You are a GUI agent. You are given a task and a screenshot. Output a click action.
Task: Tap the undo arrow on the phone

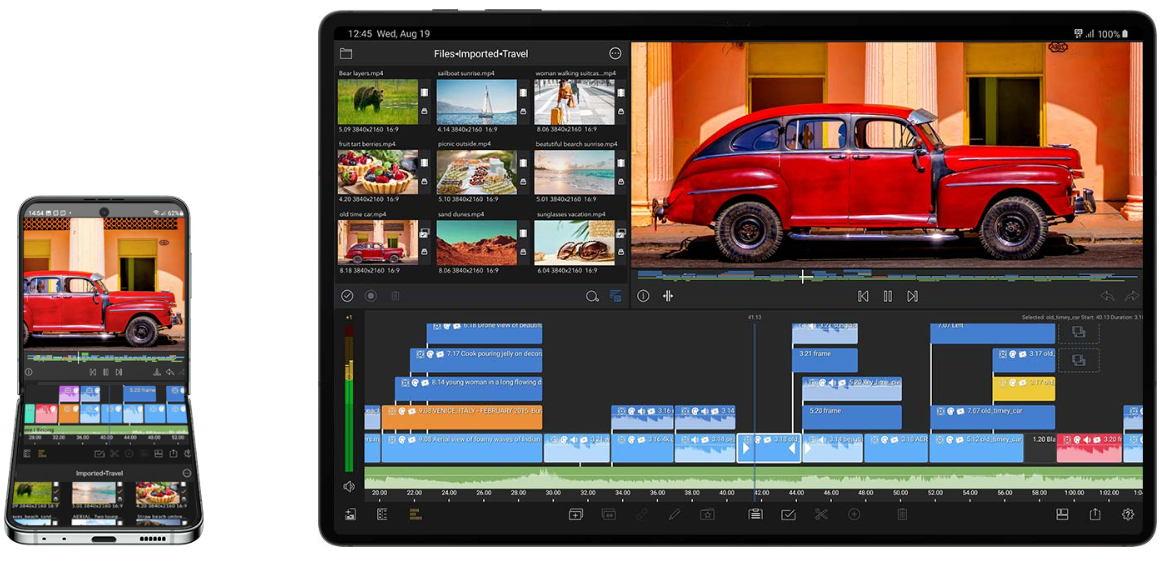(169, 372)
